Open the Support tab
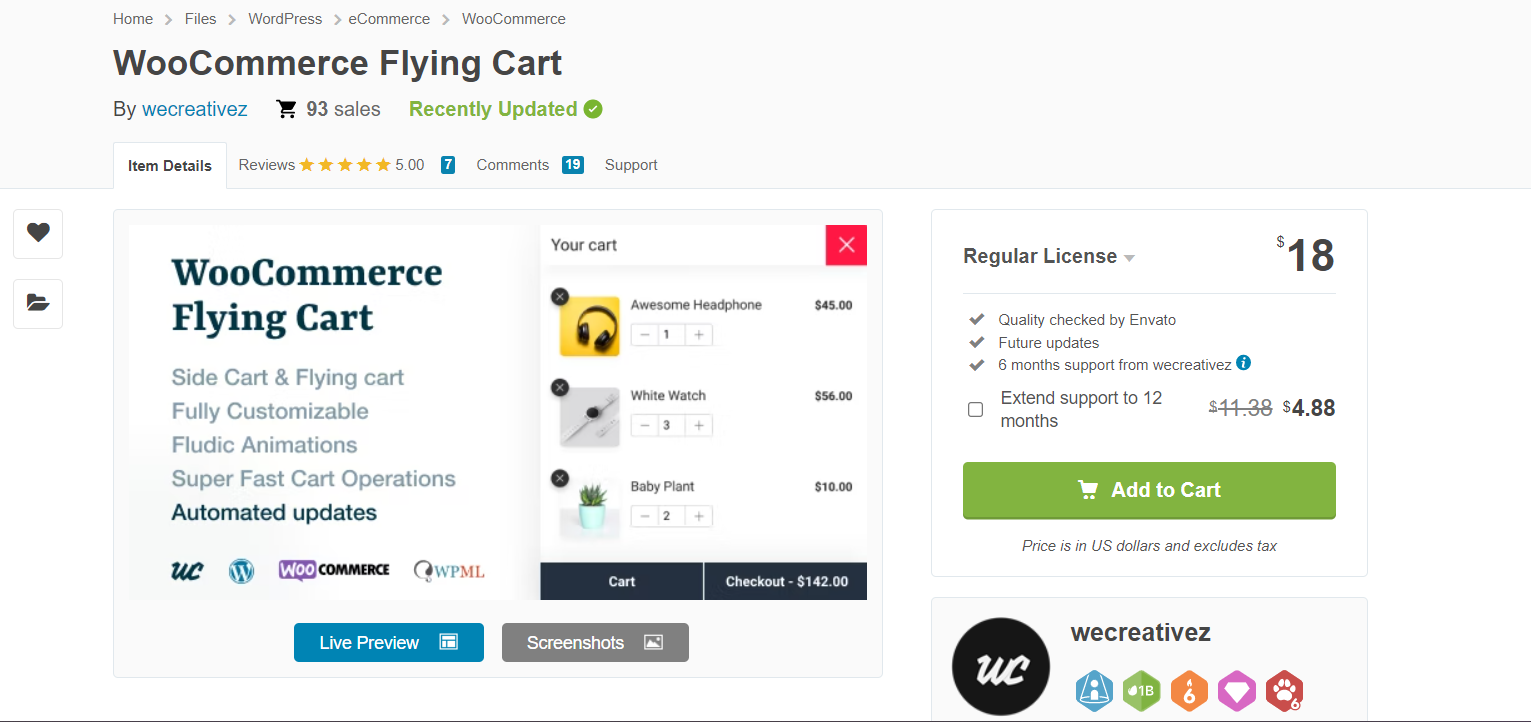 click(631, 165)
